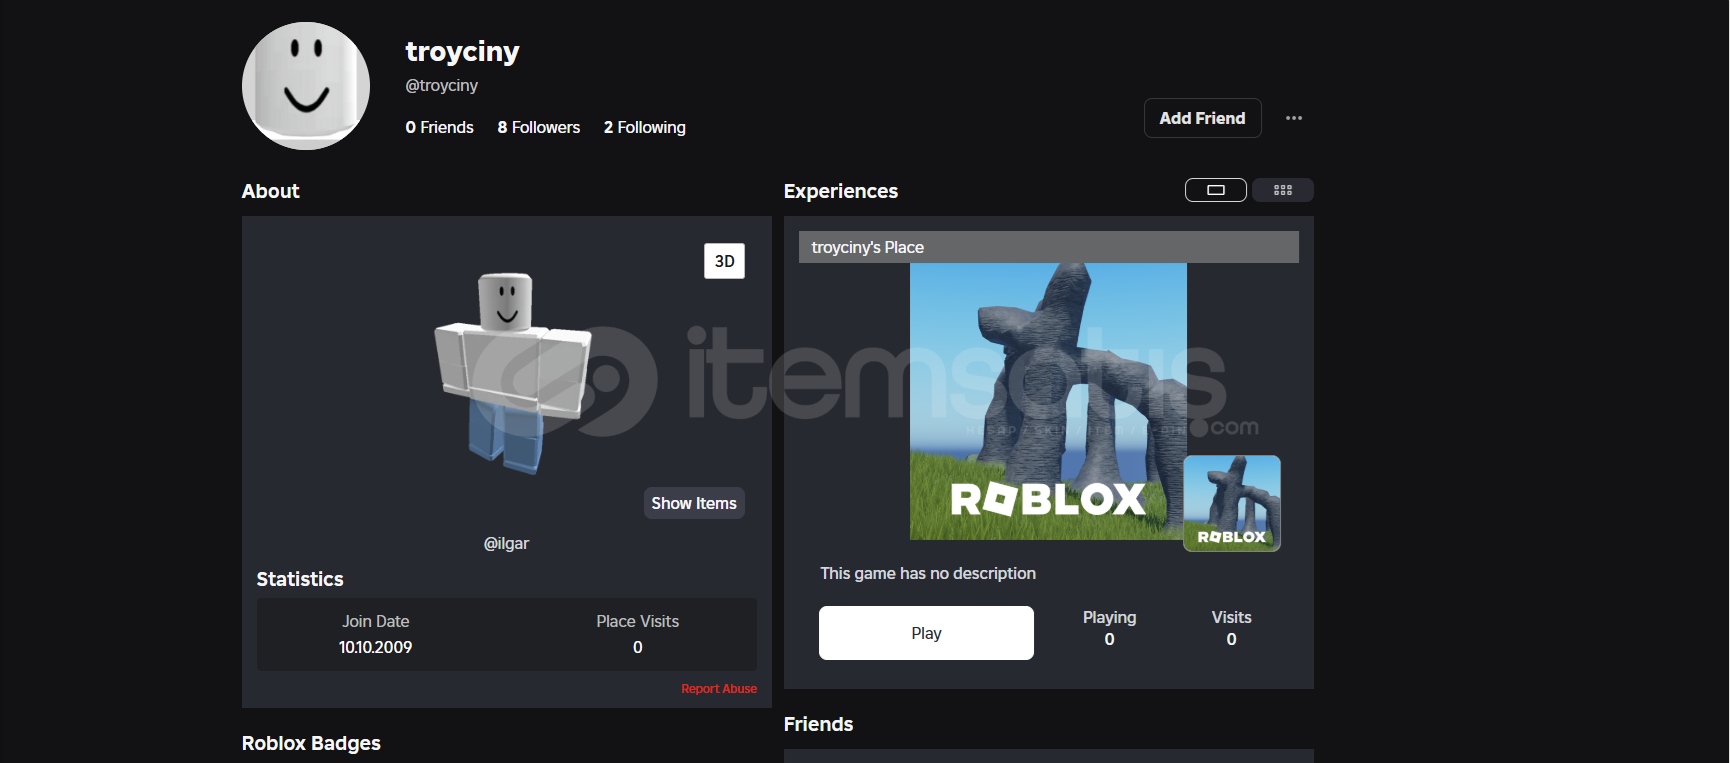Click the Playing count label

click(1109, 617)
